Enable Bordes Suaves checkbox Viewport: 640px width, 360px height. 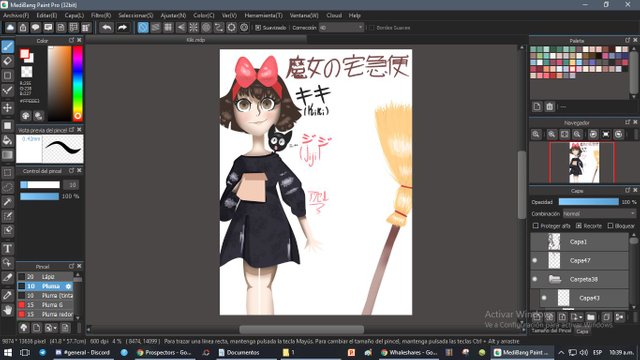click(371, 28)
